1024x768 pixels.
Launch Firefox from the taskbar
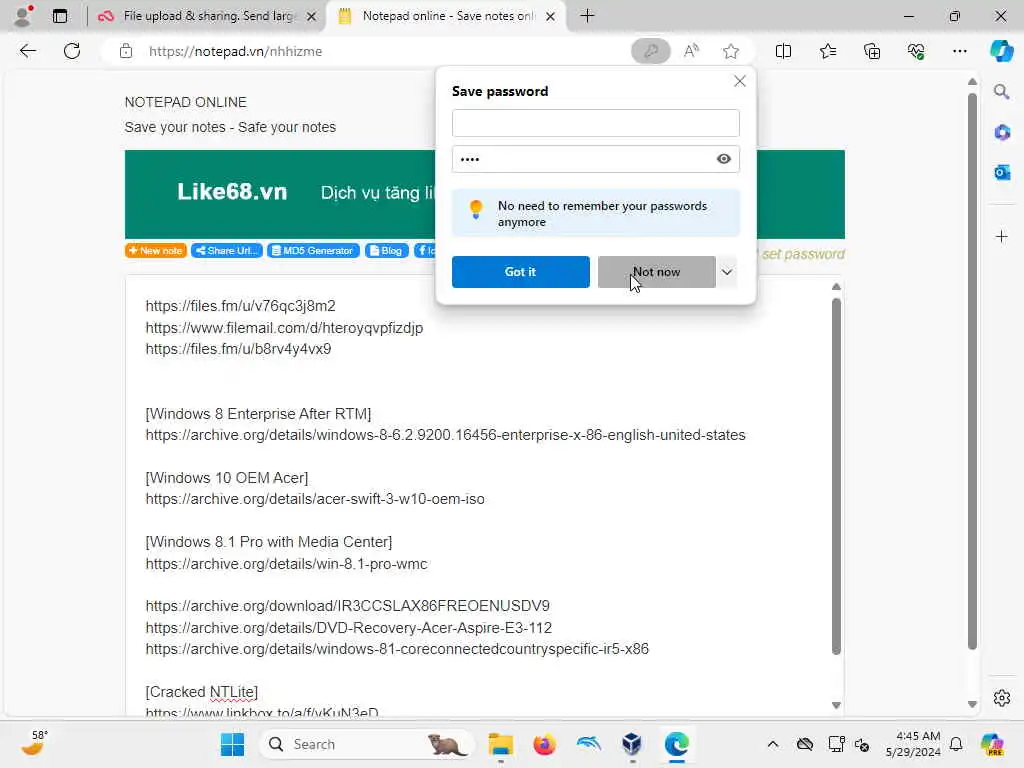(x=544, y=744)
